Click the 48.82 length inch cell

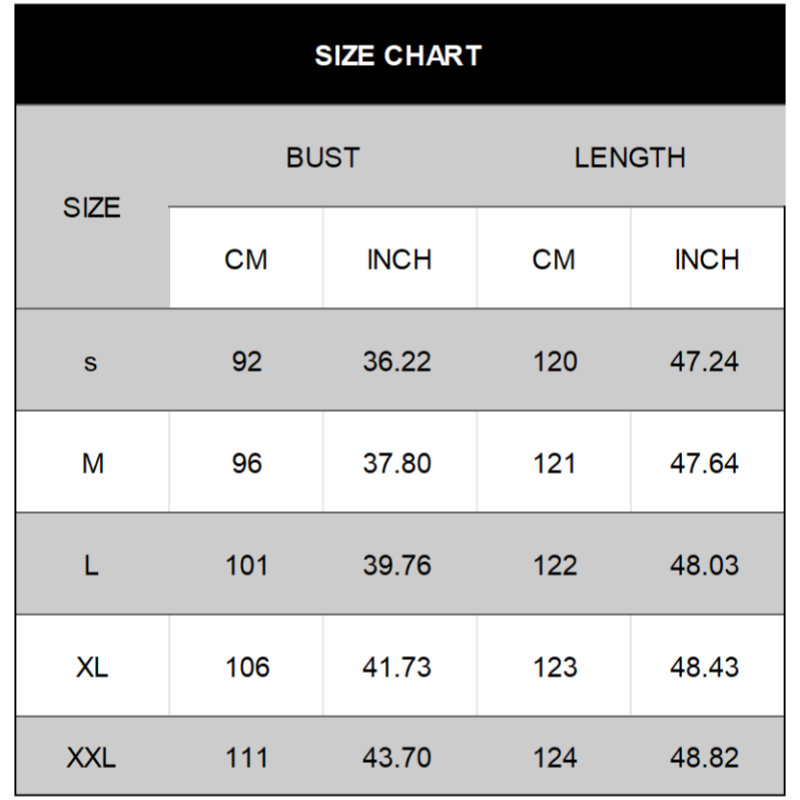[x=704, y=758]
